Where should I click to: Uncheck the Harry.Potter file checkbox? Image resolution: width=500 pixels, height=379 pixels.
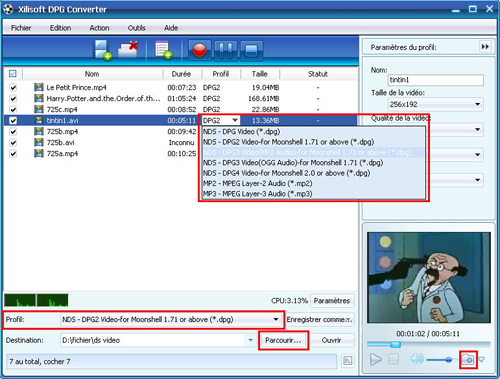point(13,99)
